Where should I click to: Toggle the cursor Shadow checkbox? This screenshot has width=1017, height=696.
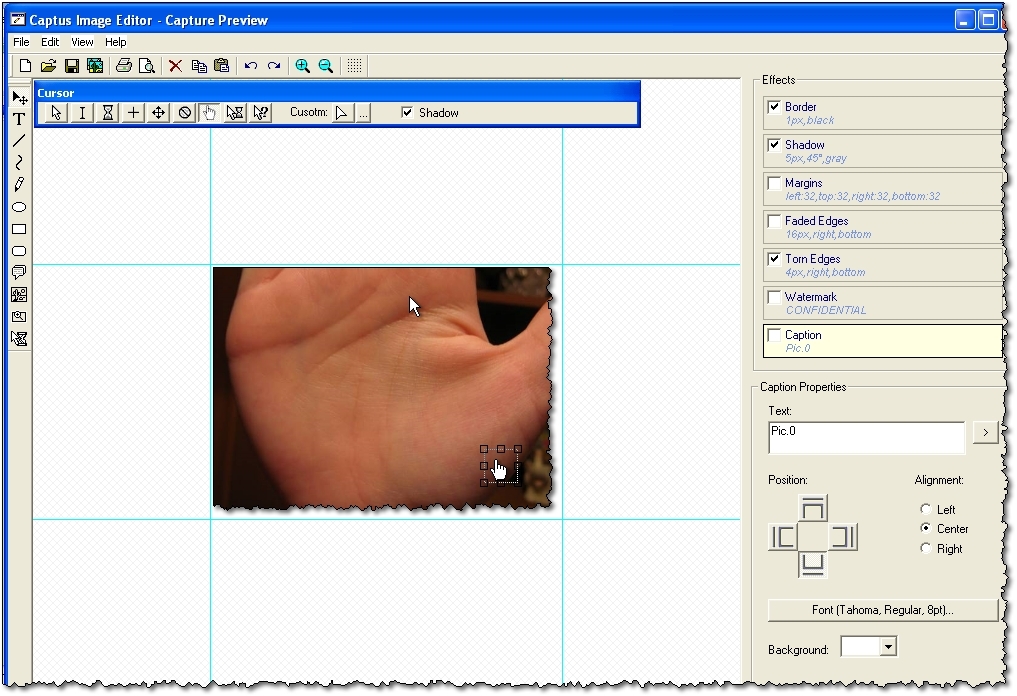coord(407,113)
